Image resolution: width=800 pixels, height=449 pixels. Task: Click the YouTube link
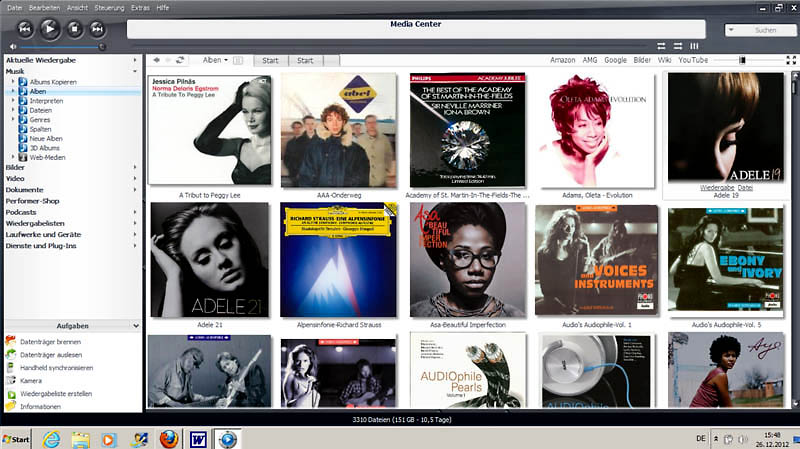(x=693, y=60)
